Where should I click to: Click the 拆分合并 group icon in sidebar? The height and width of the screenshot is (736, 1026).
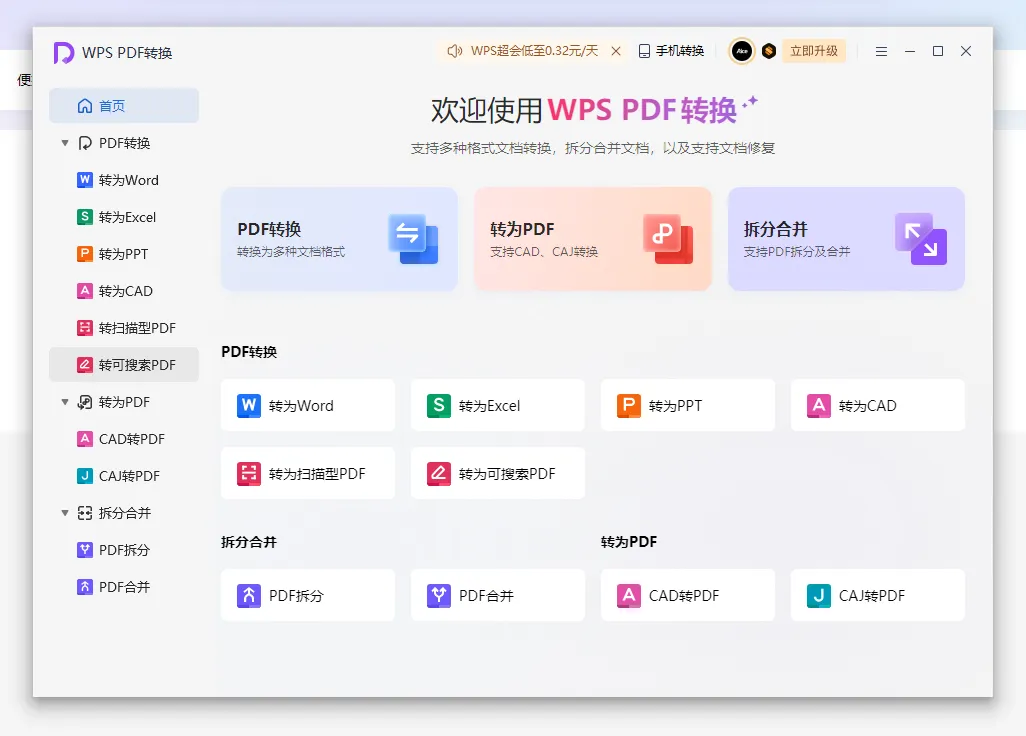pyautogui.click(x=85, y=513)
